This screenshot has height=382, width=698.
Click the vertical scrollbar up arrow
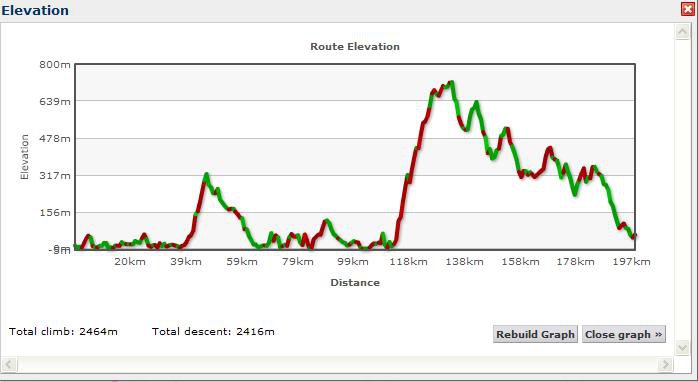[682, 32]
